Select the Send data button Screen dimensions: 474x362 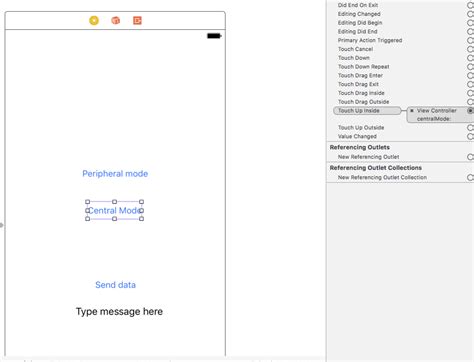click(115, 285)
